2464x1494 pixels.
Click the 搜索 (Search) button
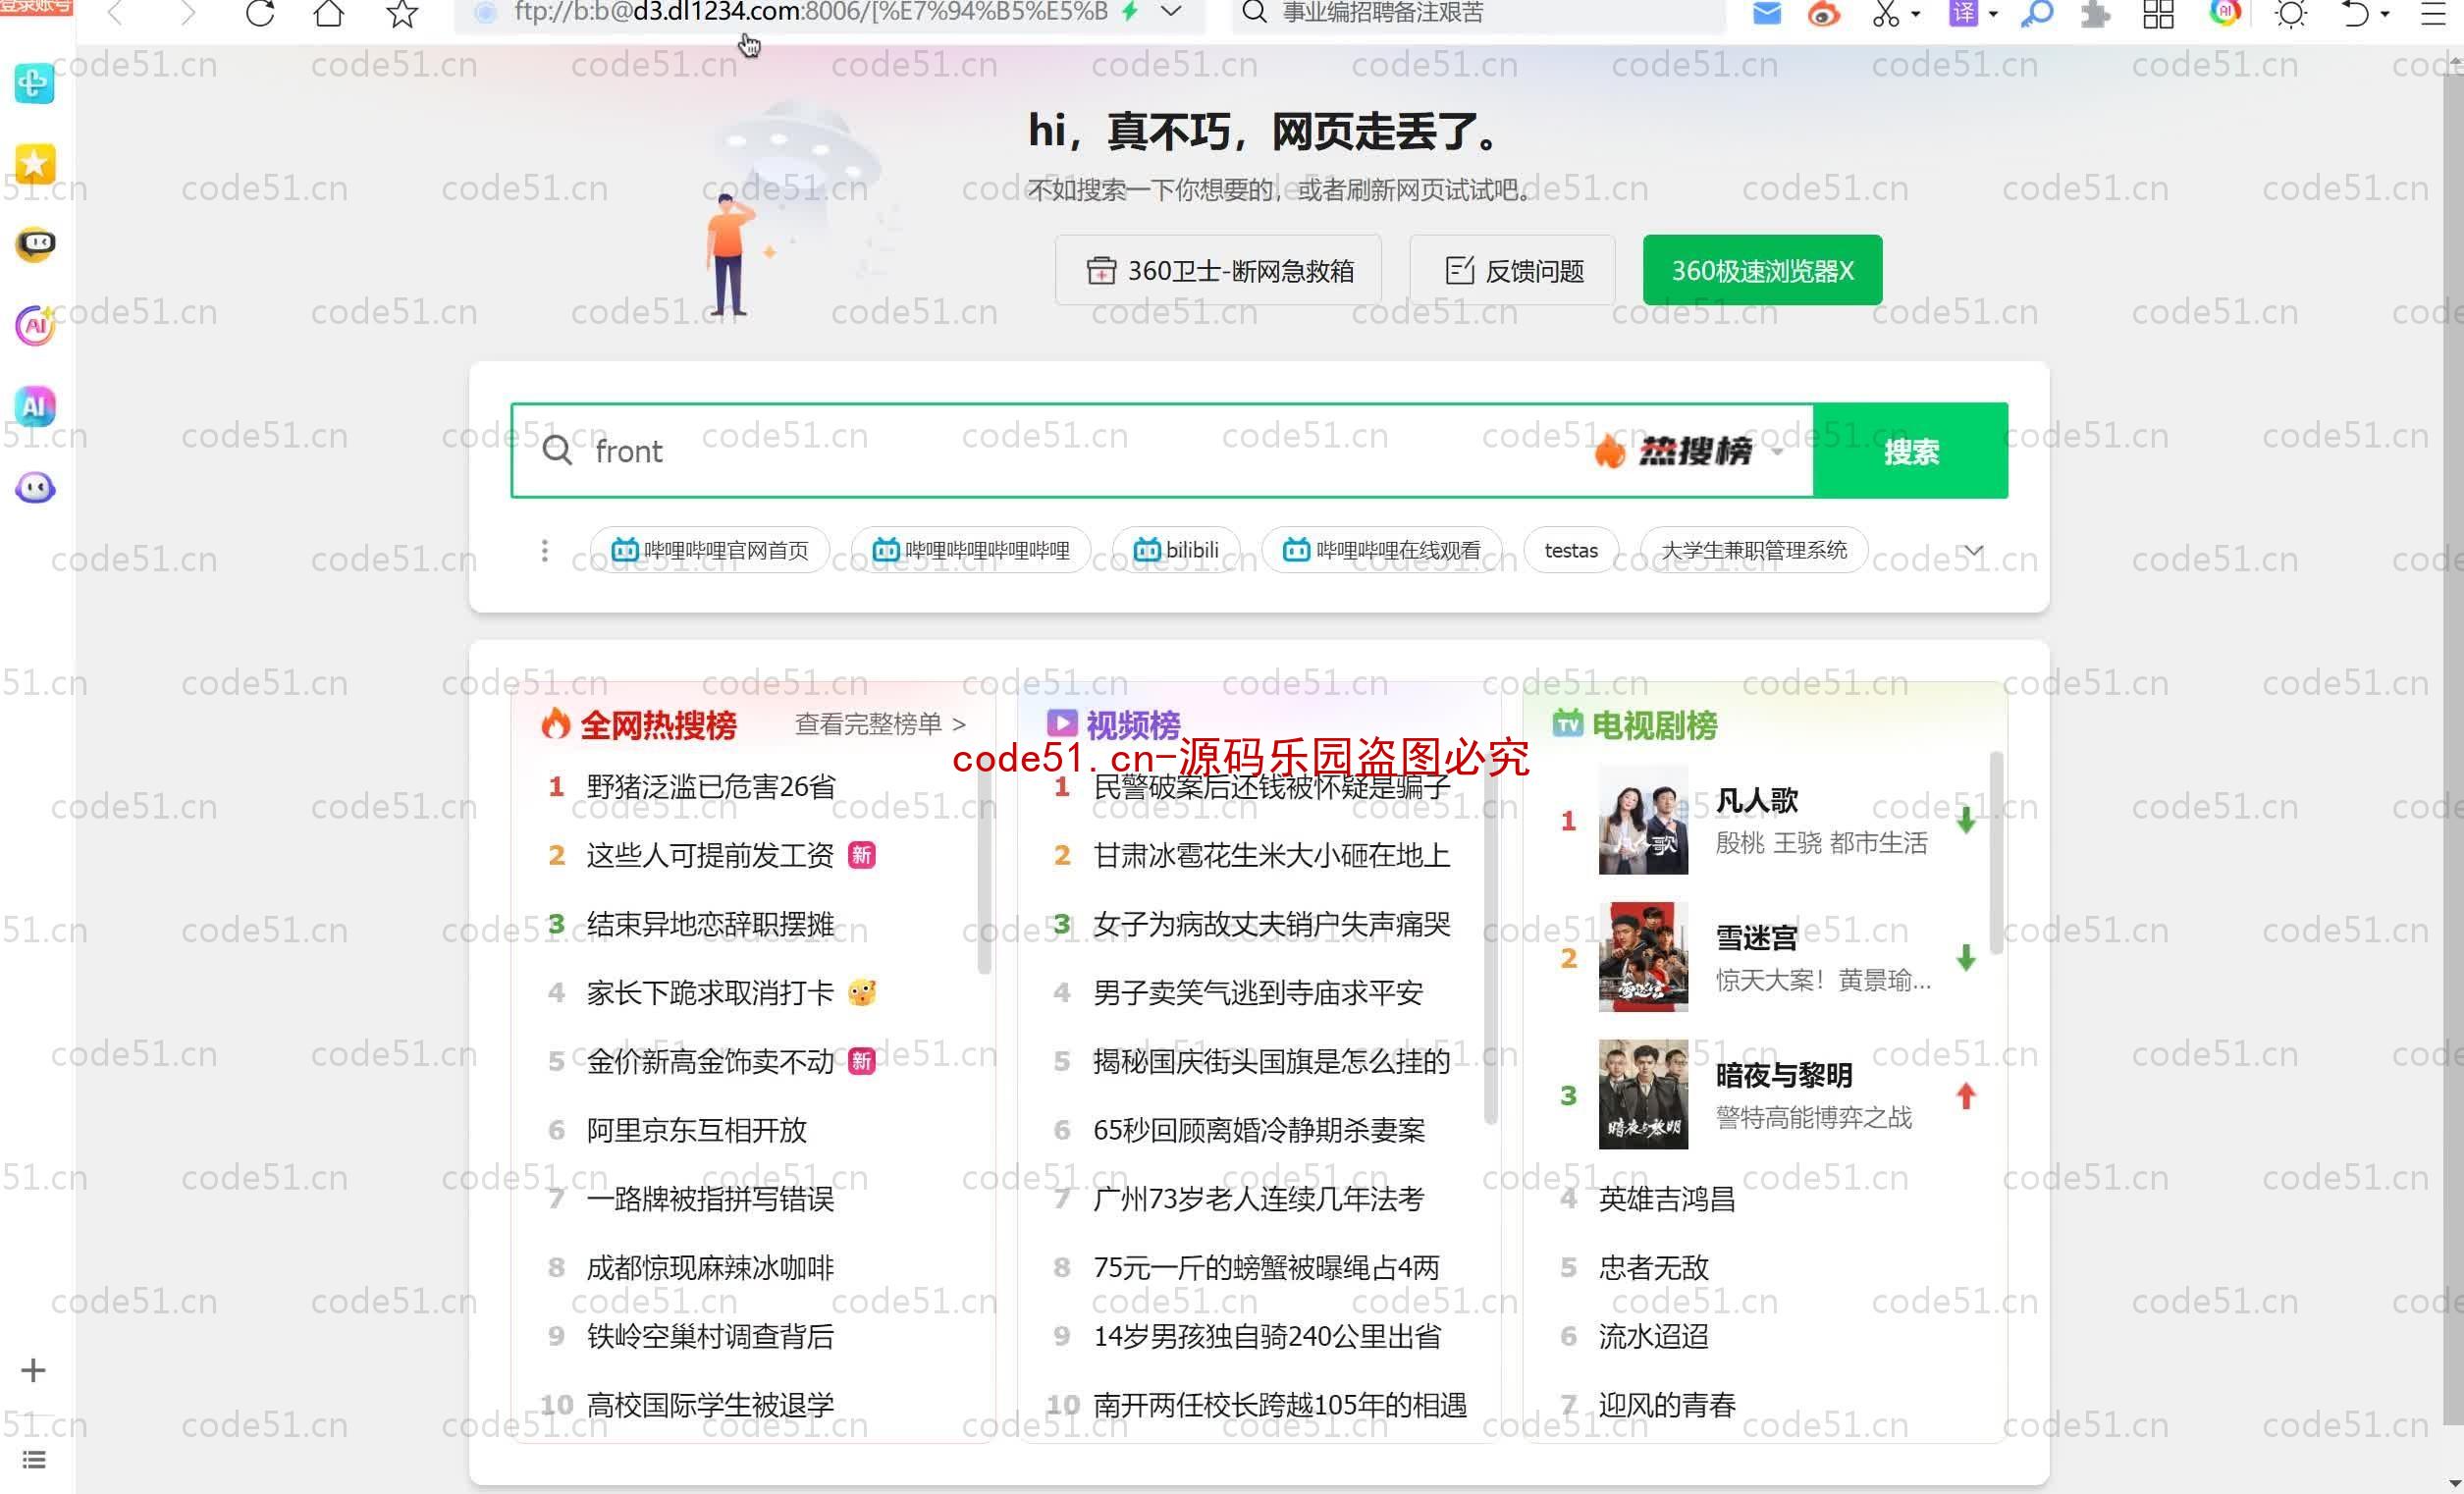pos(1911,451)
